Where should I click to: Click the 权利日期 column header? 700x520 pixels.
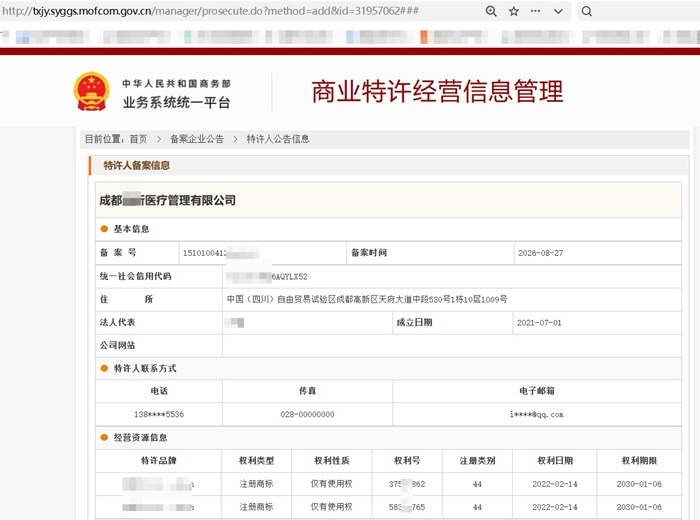555,461
